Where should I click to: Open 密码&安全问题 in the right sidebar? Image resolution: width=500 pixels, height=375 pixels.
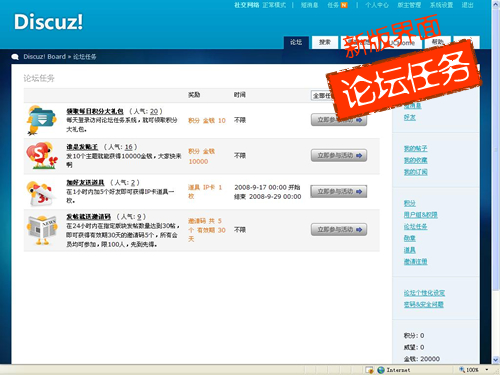(424, 304)
